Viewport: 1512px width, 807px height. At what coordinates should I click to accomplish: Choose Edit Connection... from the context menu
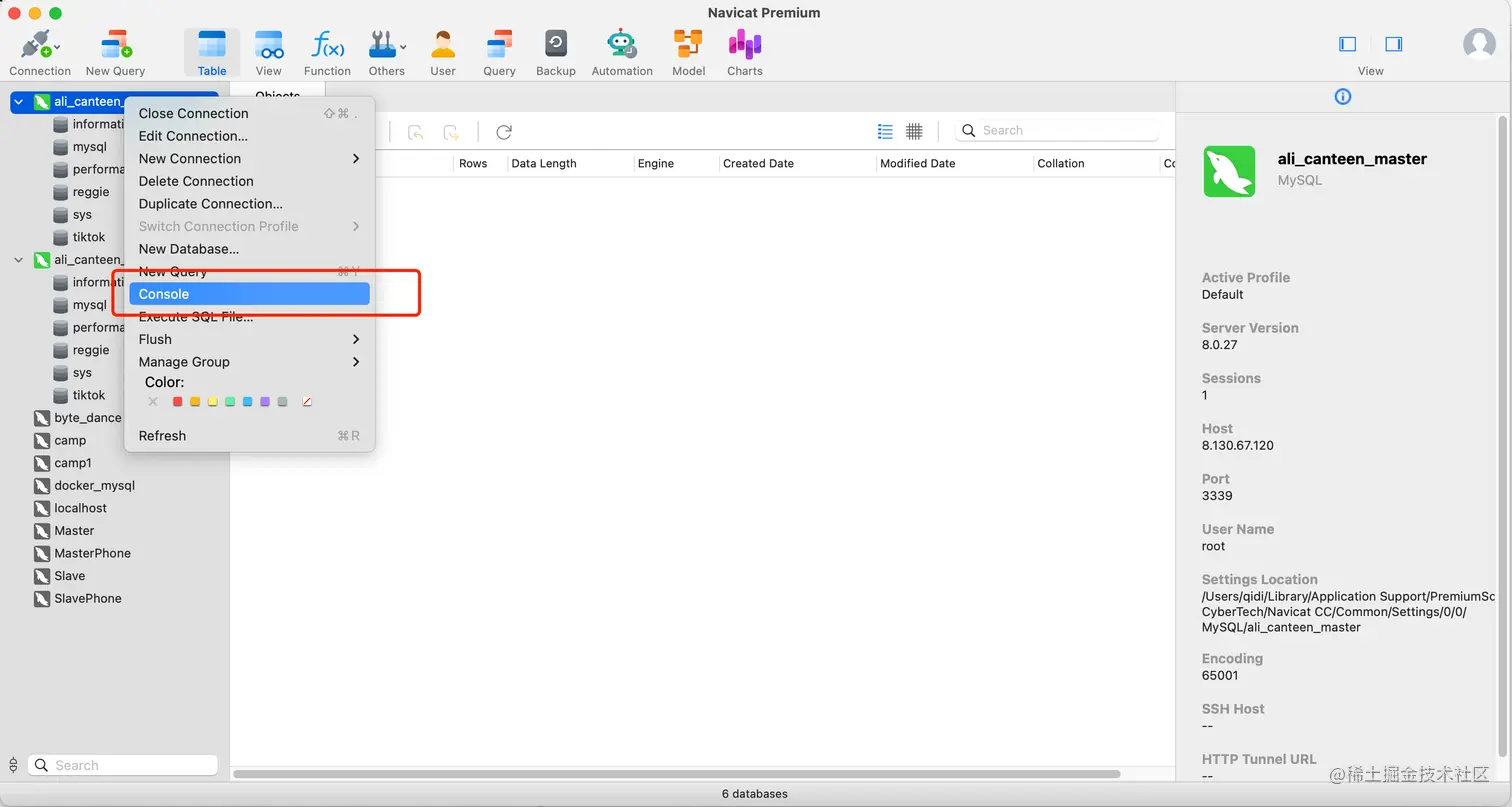click(x=249, y=136)
